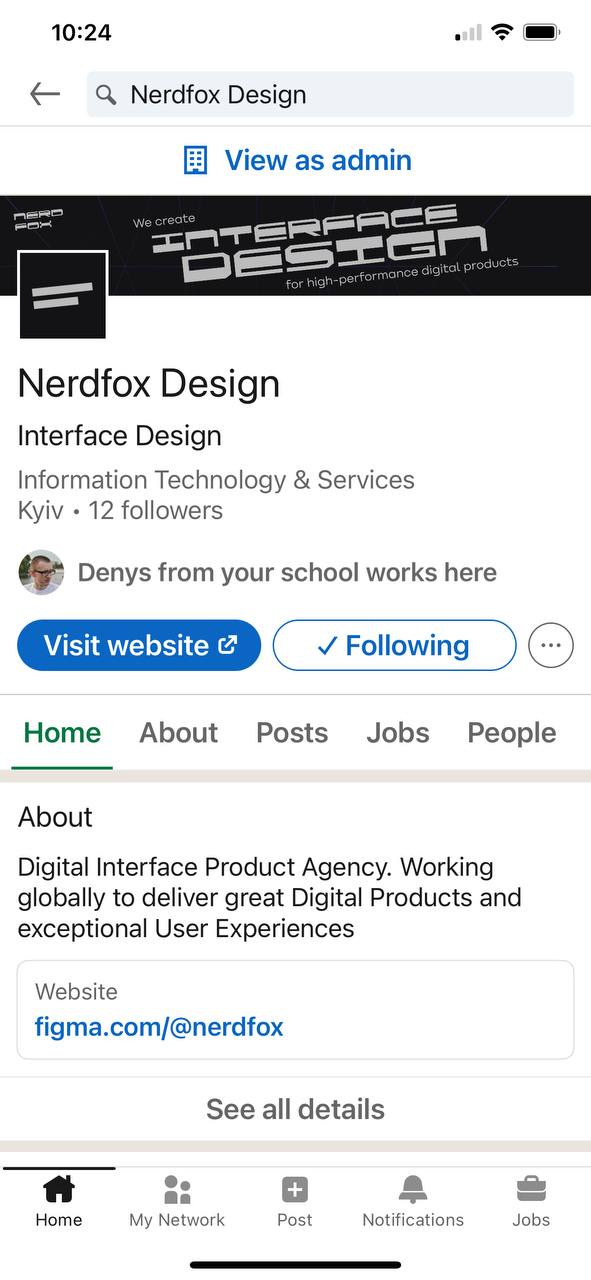Tap the back arrow icon
This screenshot has width=591, height=1280.
tap(45, 94)
